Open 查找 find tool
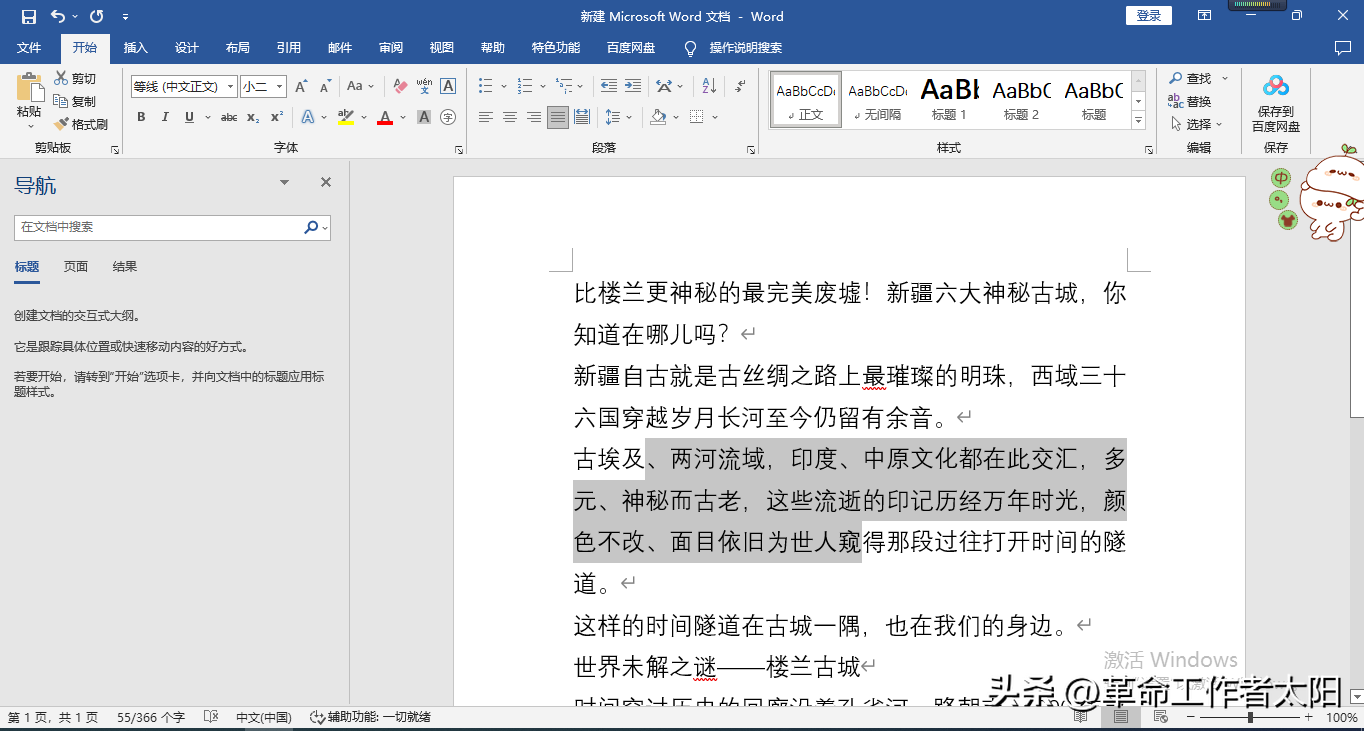This screenshot has height=731, width=1364. click(1190, 78)
